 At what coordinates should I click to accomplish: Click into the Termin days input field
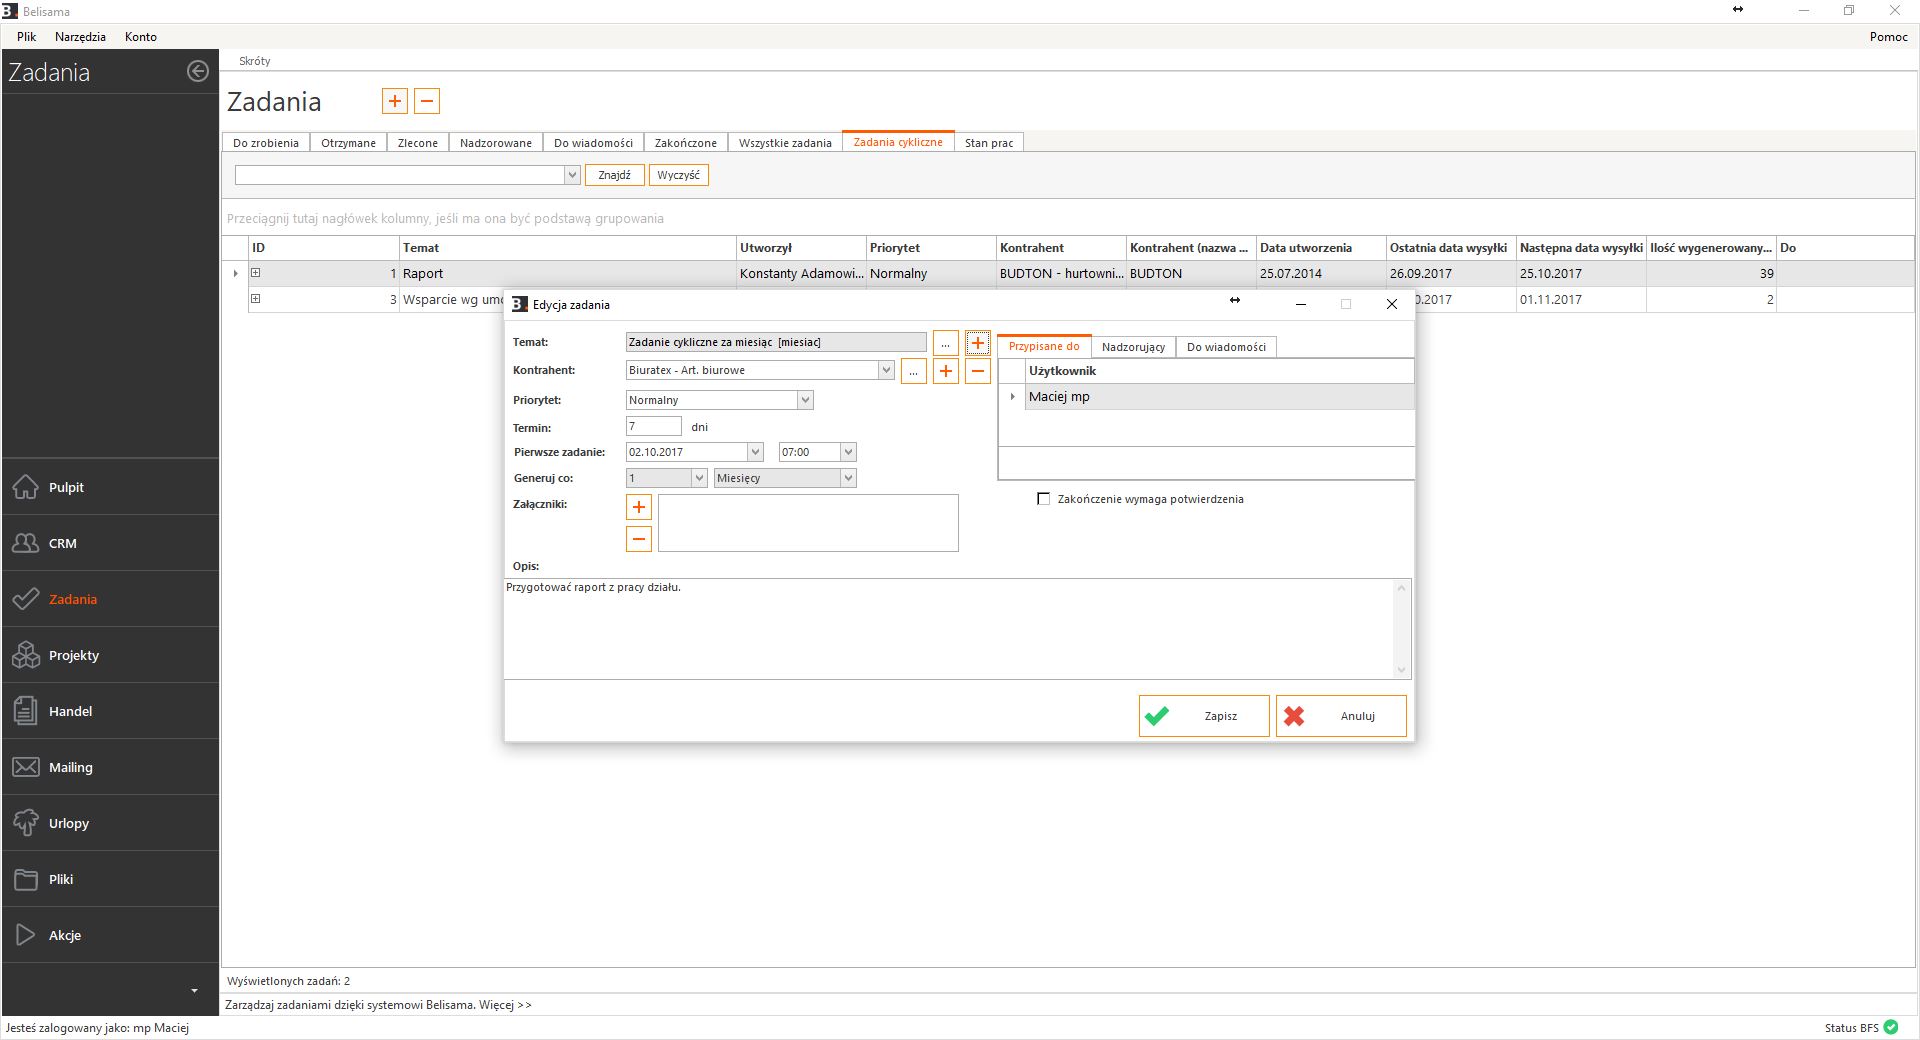653,426
